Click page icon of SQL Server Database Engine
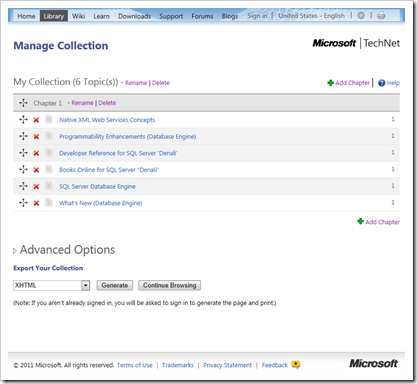The image size is (417, 384). 49,186
